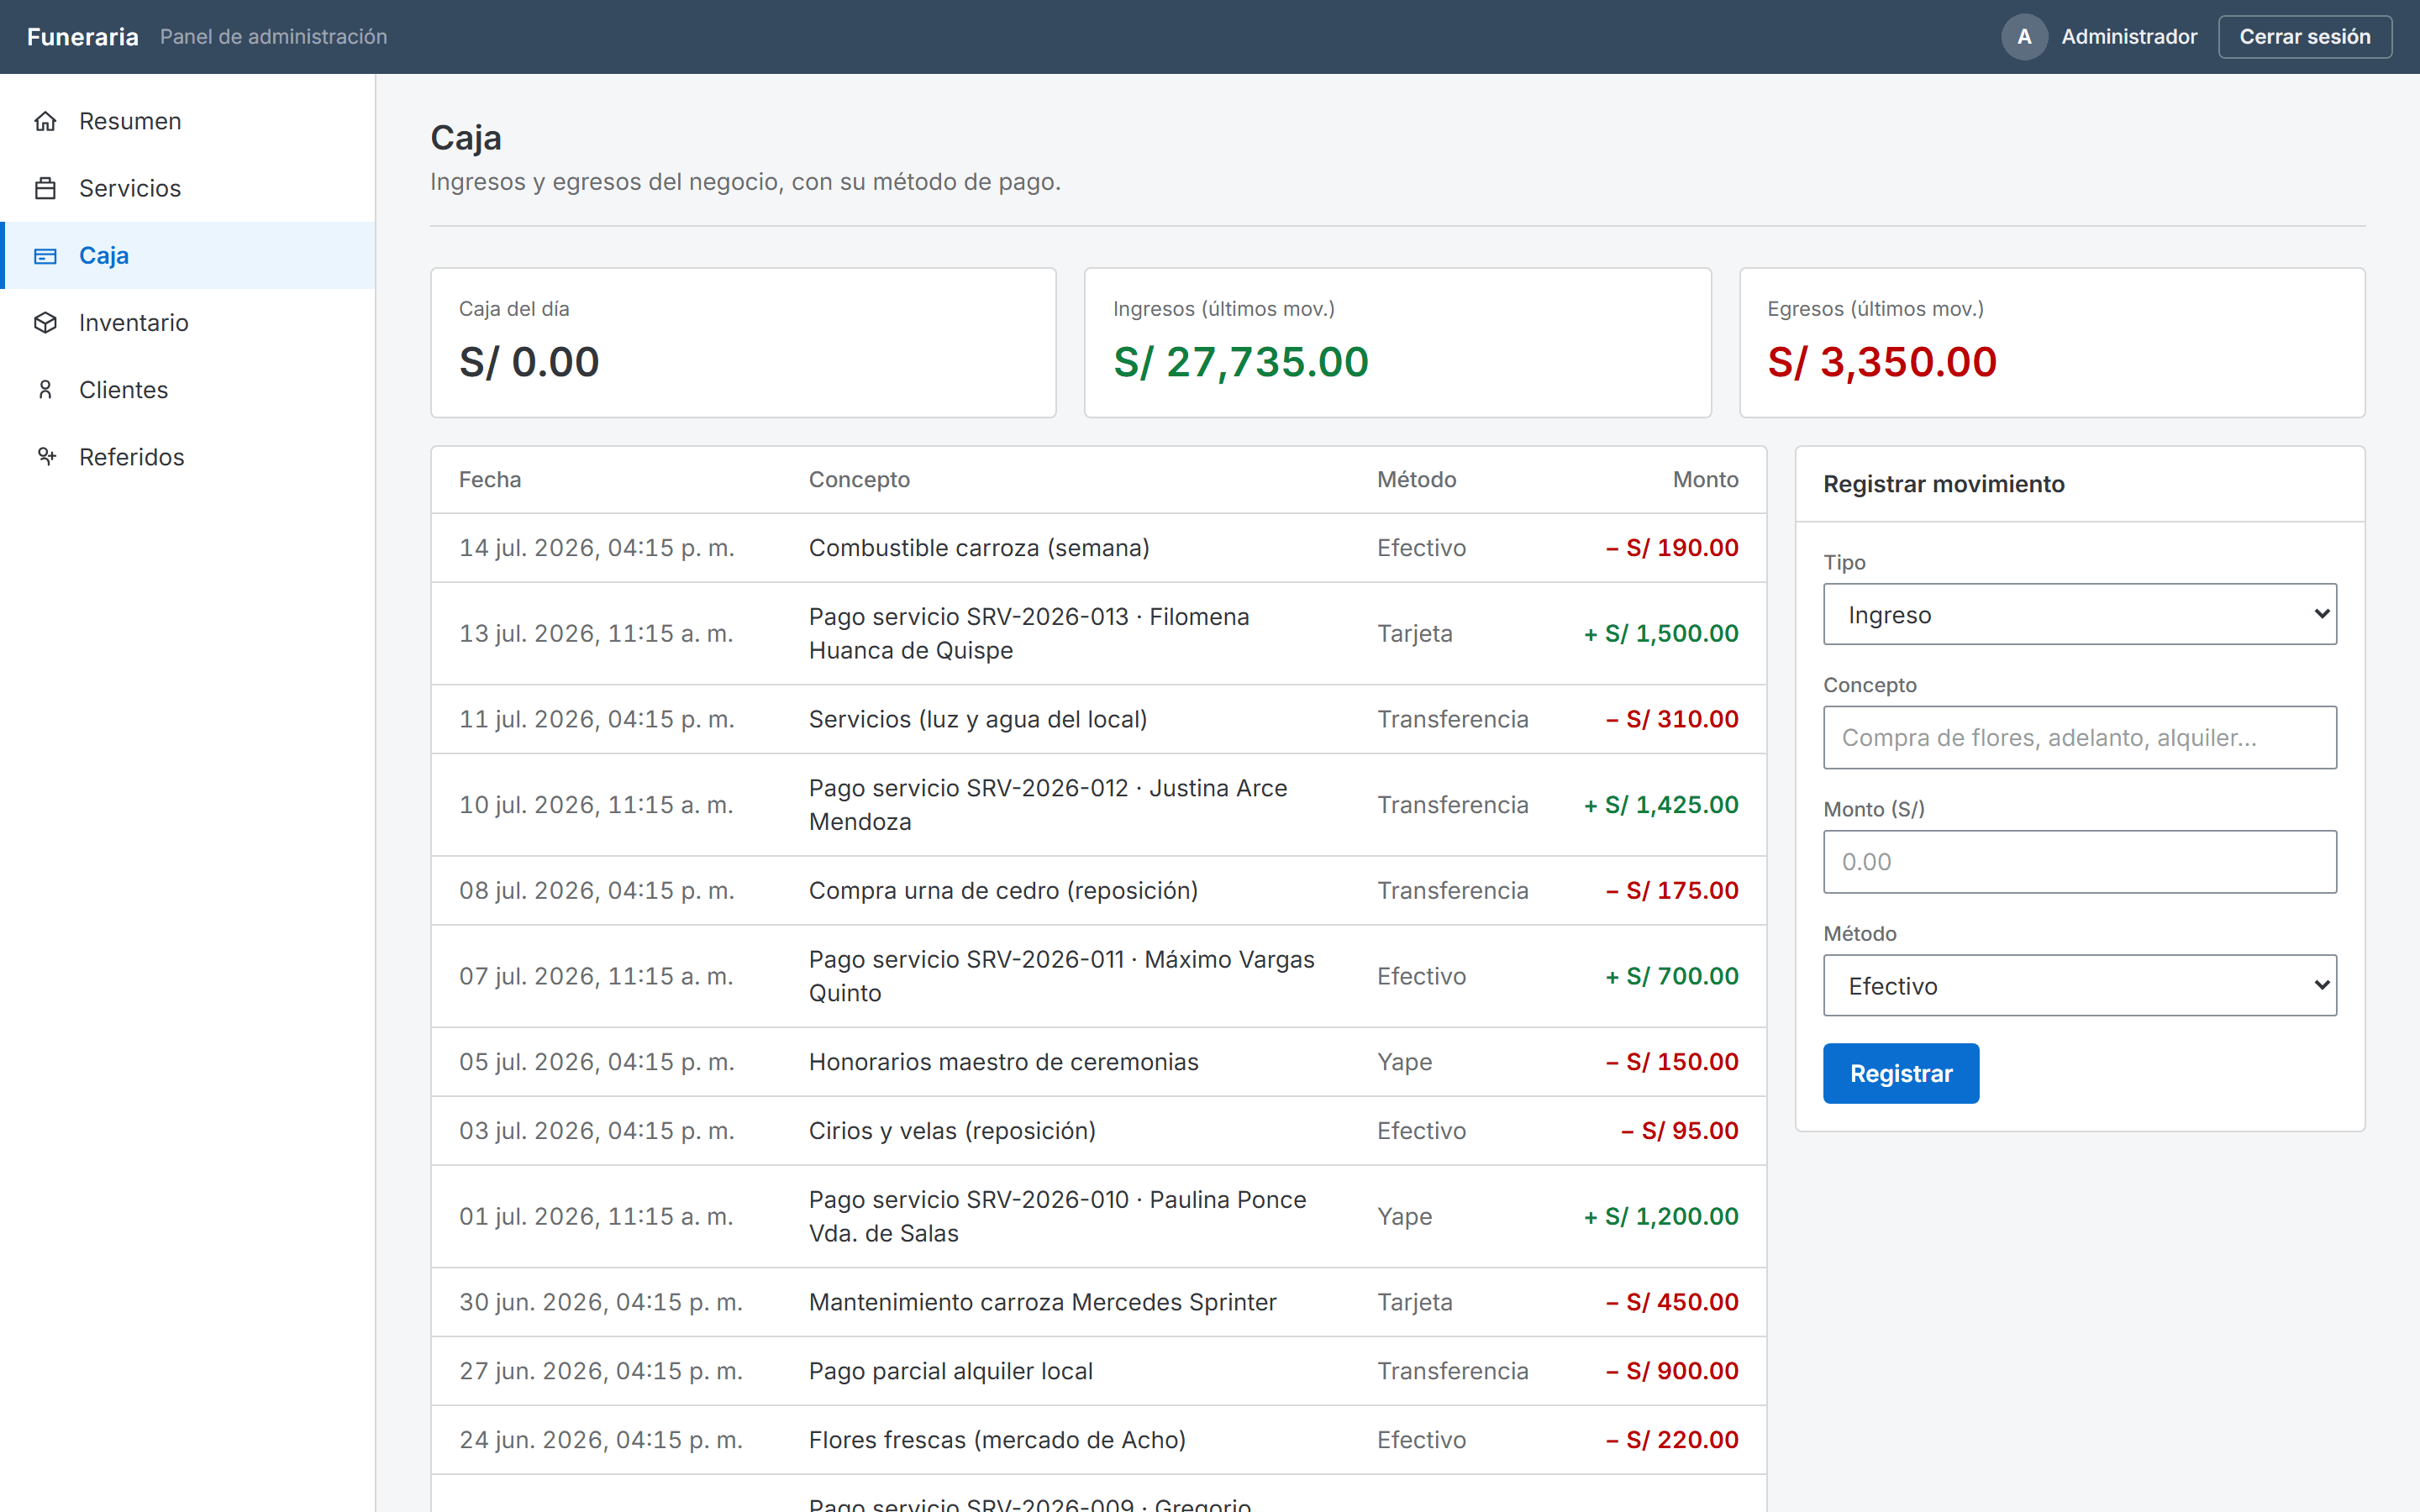Screen dimensions: 2420x1512
Task: Click amount − S/ 150.00
Action: (1672, 1062)
